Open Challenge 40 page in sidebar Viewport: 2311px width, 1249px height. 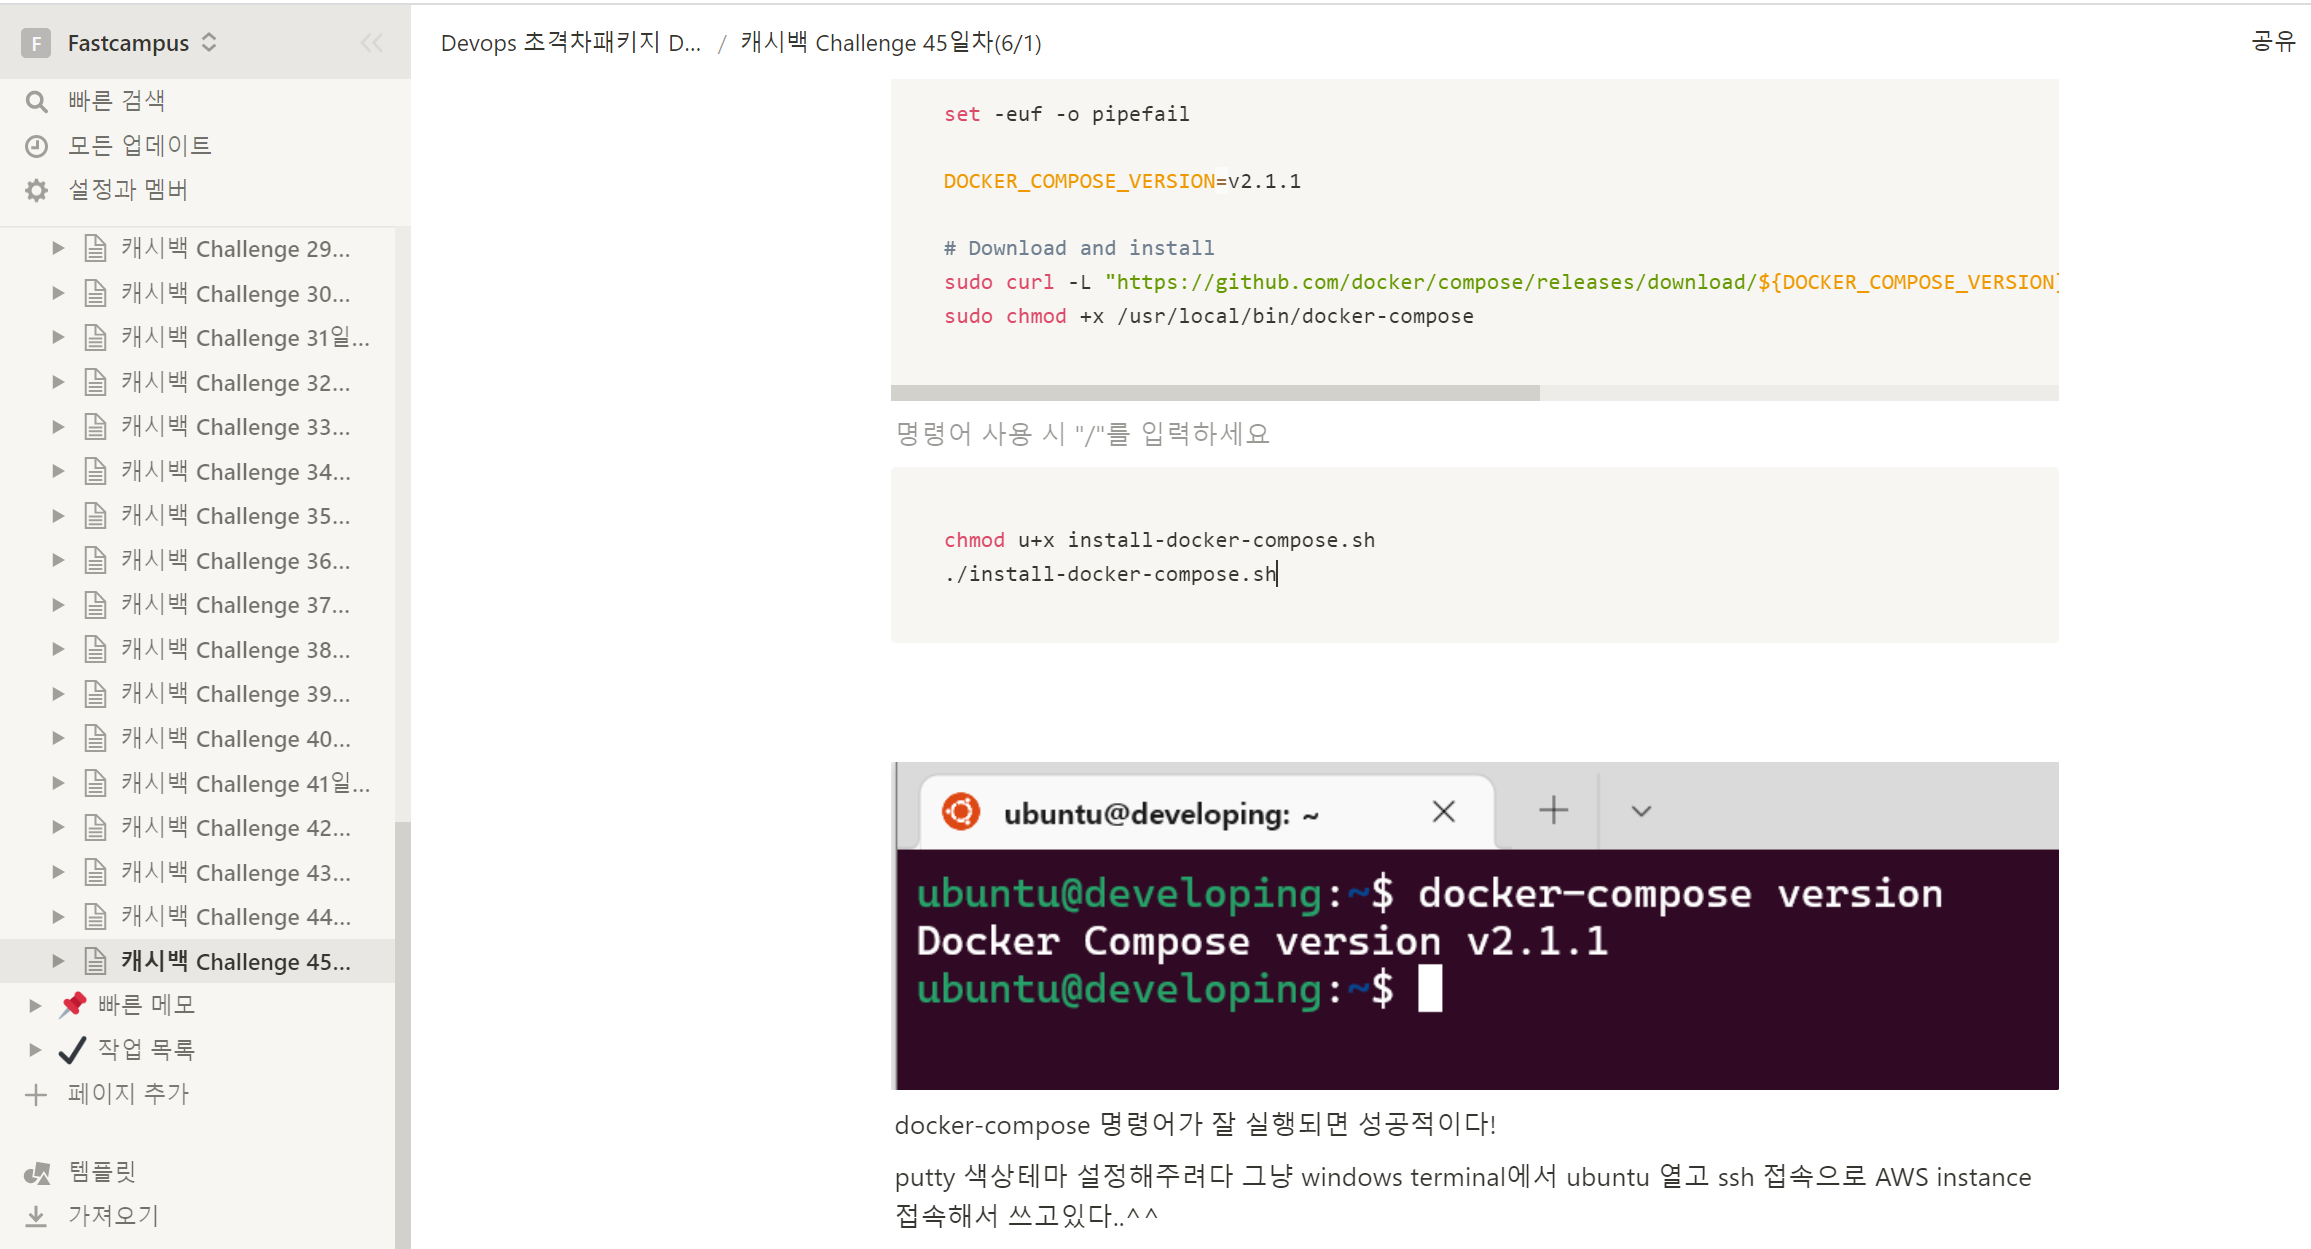pos(235,739)
